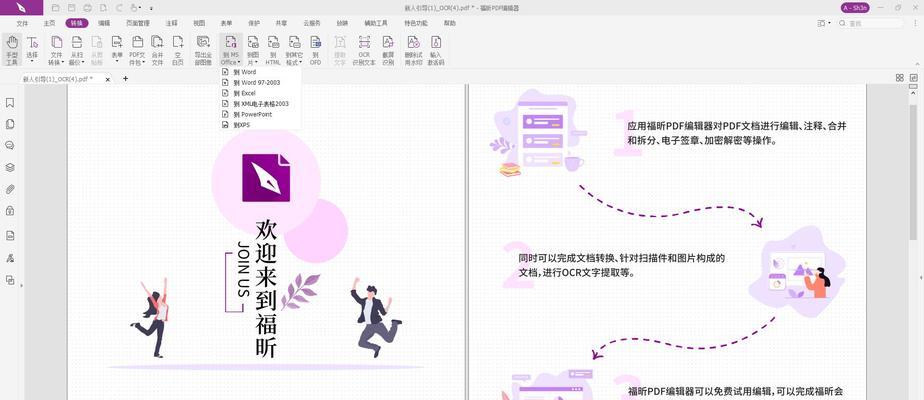Open the Layers panel in left sidebar
This screenshot has width=924, height=400.
[10, 167]
